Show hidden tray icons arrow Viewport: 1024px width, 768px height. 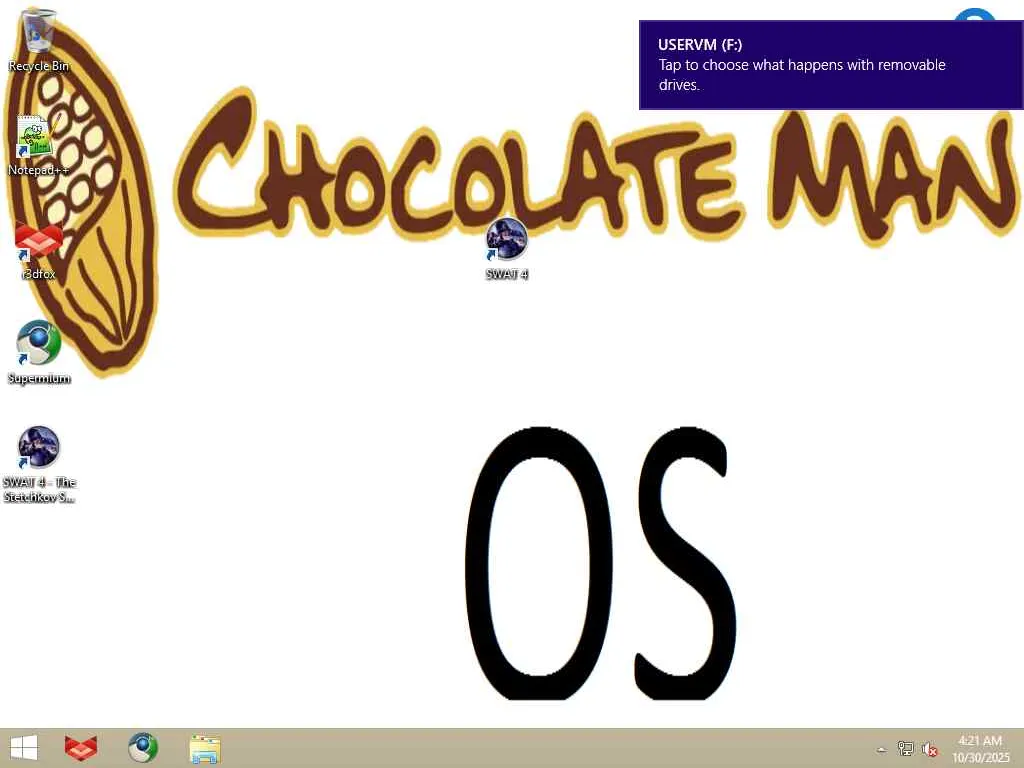(x=881, y=750)
